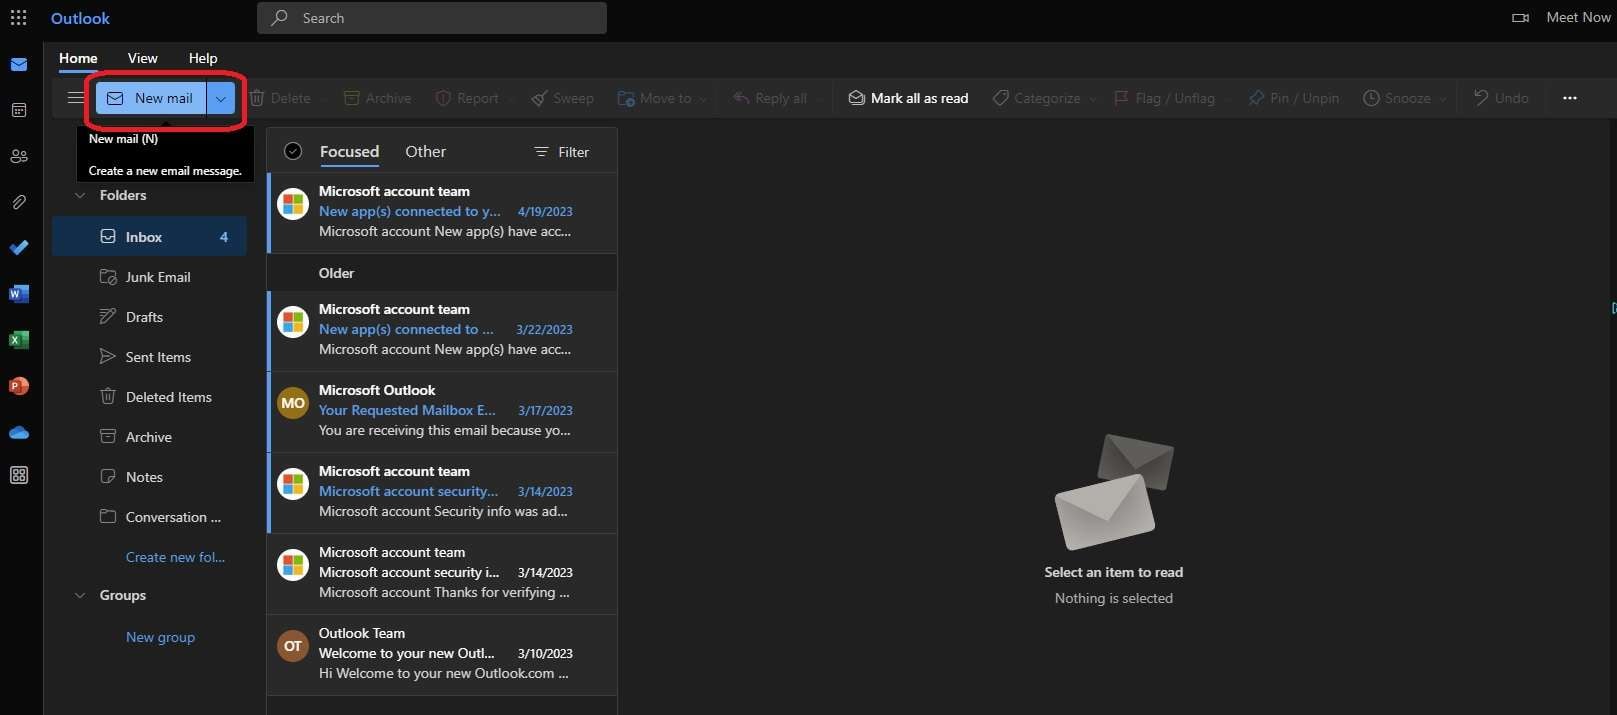The image size is (1617, 715).
Task: Open the Outlook Team welcome email
Action: click(442, 654)
